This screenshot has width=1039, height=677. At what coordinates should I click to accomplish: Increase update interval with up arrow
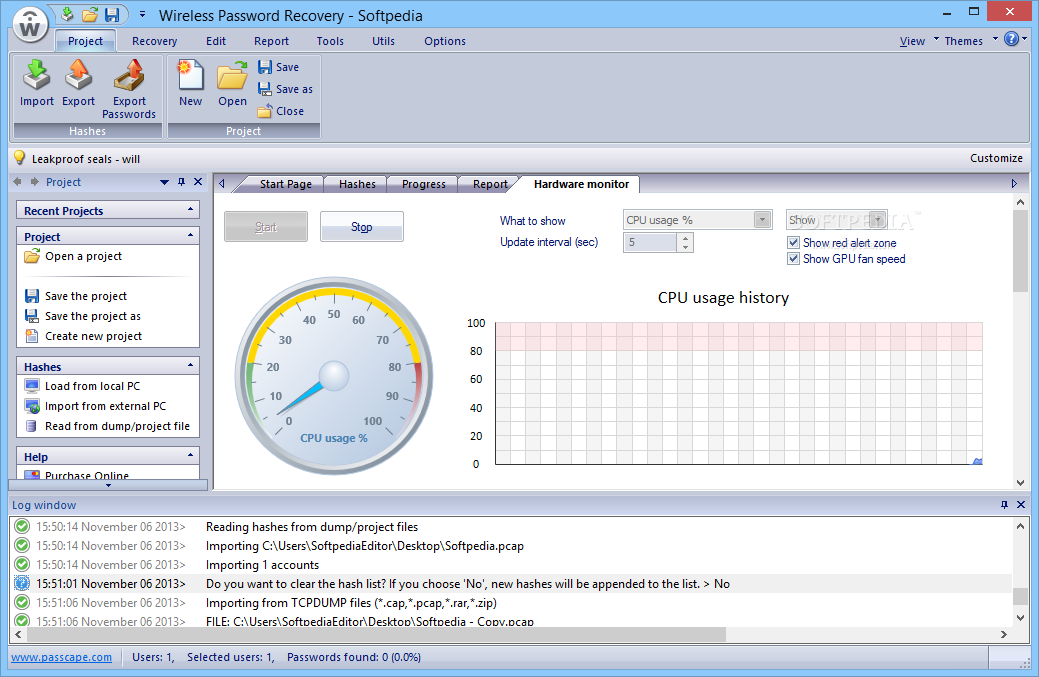coord(685,238)
